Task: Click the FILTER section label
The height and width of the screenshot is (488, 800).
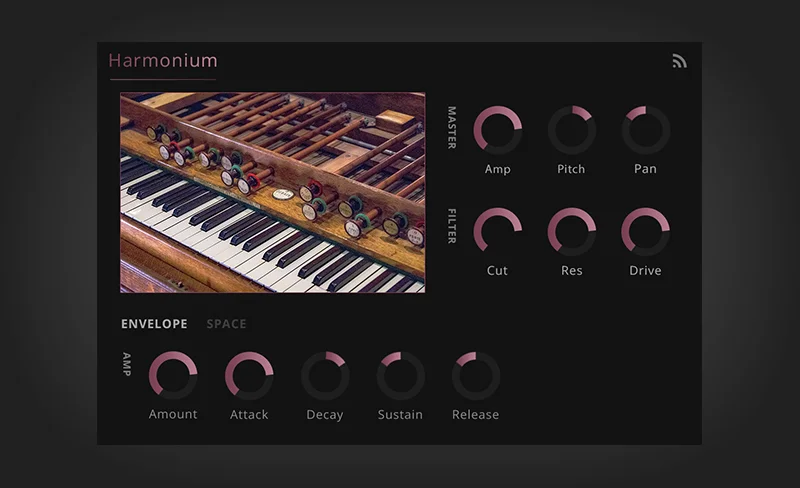Action: pos(452,226)
